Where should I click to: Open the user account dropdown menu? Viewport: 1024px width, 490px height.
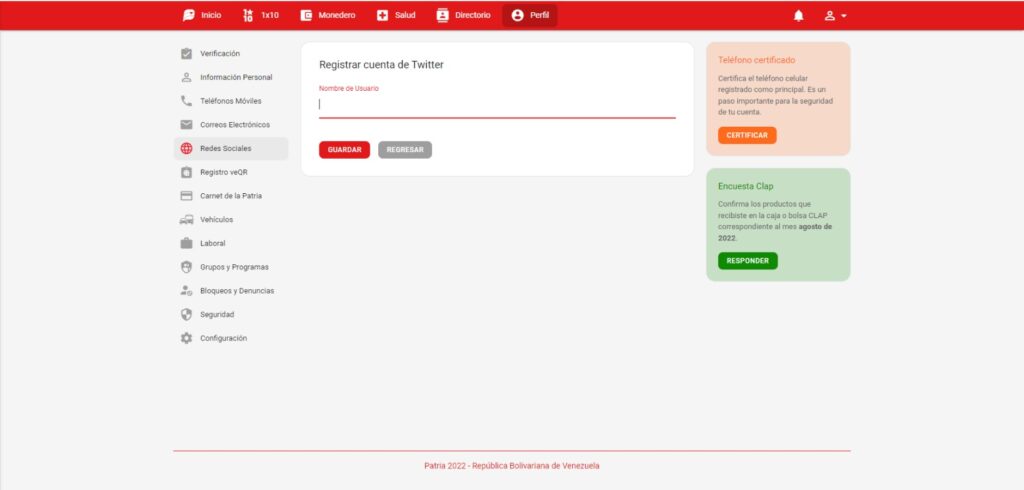pyautogui.click(x=835, y=16)
